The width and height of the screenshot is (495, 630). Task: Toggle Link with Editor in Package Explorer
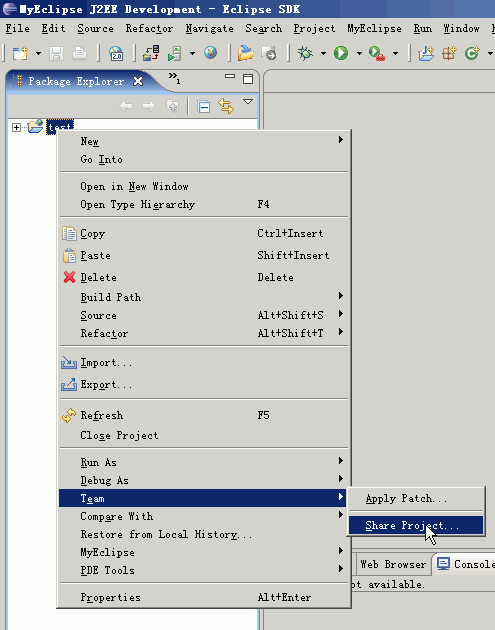tap(226, 106)
